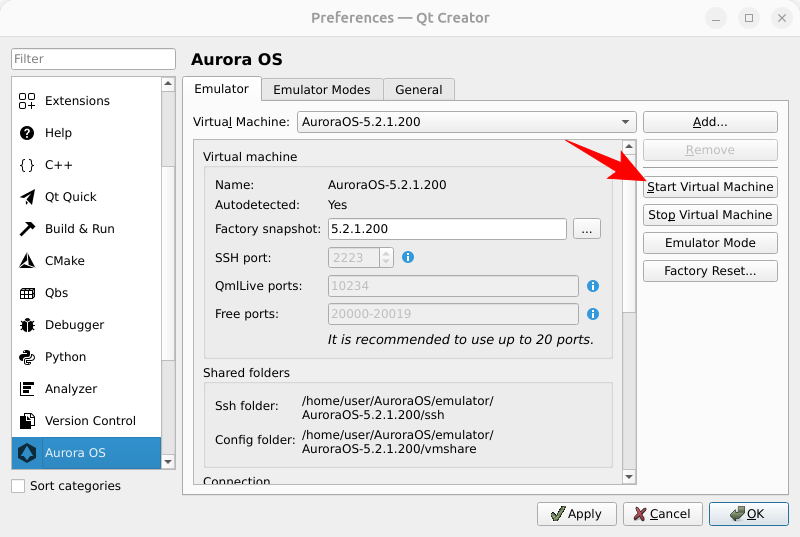
Task: Click the QmlLive ports field
Action: click(453, 286)
